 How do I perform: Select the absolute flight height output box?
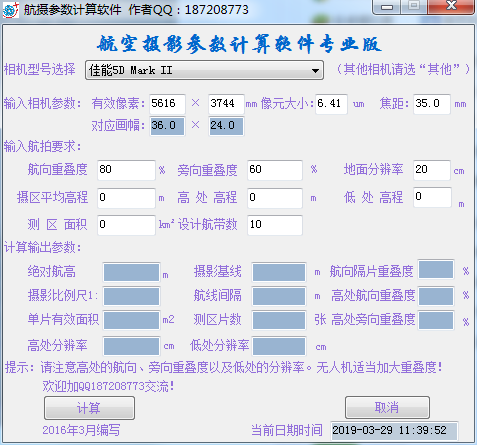coord(131,272)
